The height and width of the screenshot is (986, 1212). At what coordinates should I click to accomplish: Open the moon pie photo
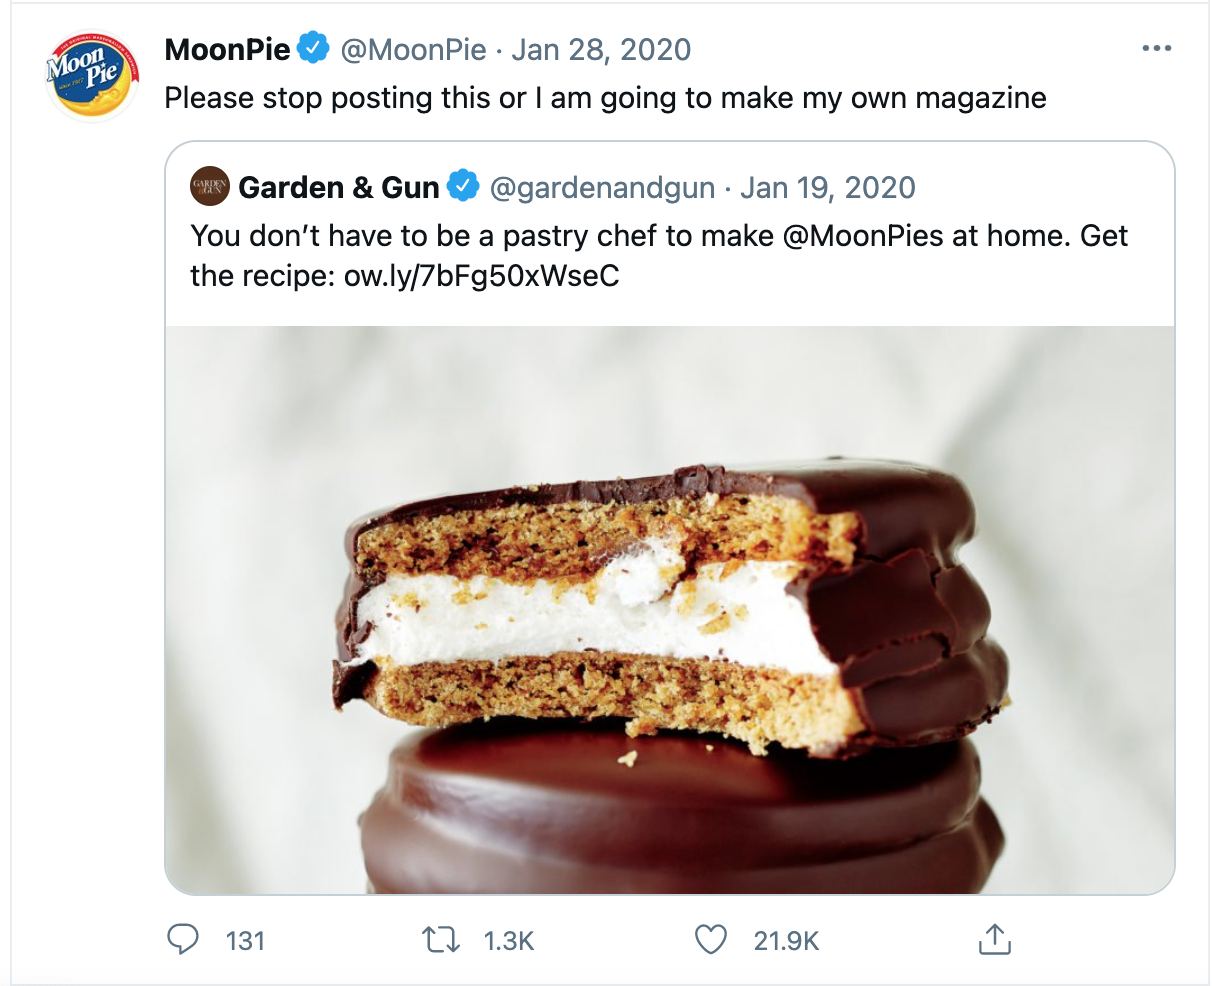[x=669, y=609]
